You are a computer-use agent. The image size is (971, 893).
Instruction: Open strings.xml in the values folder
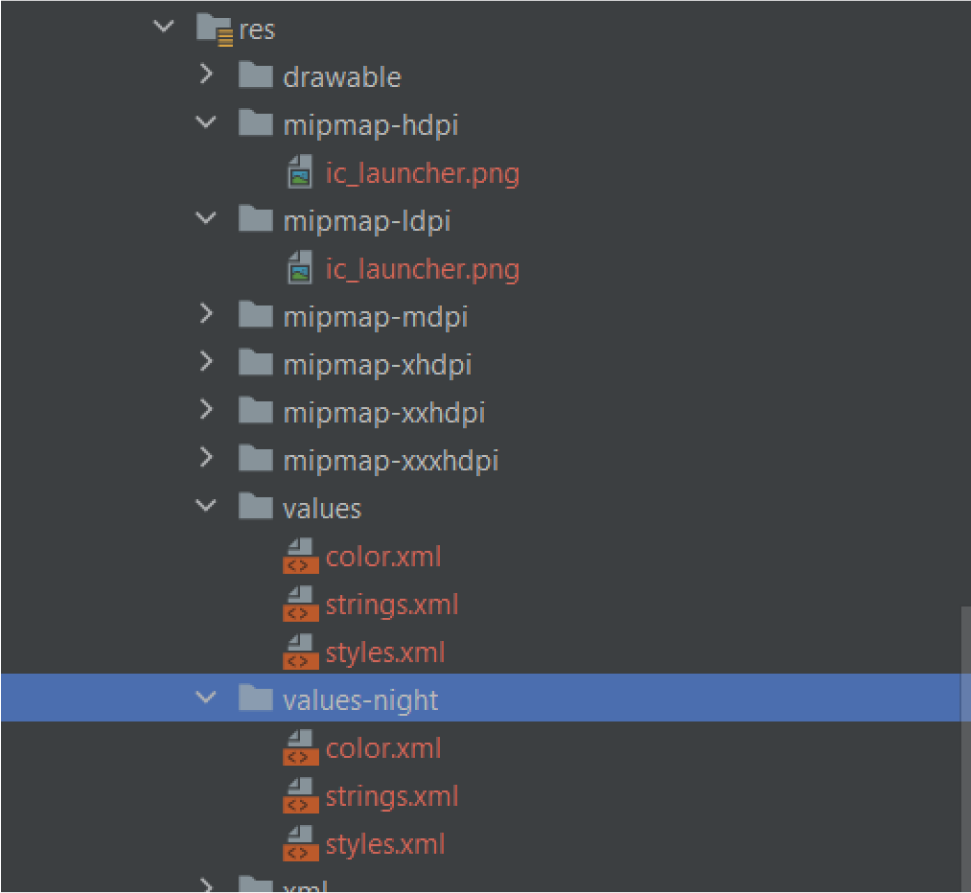tap(392, 605)
